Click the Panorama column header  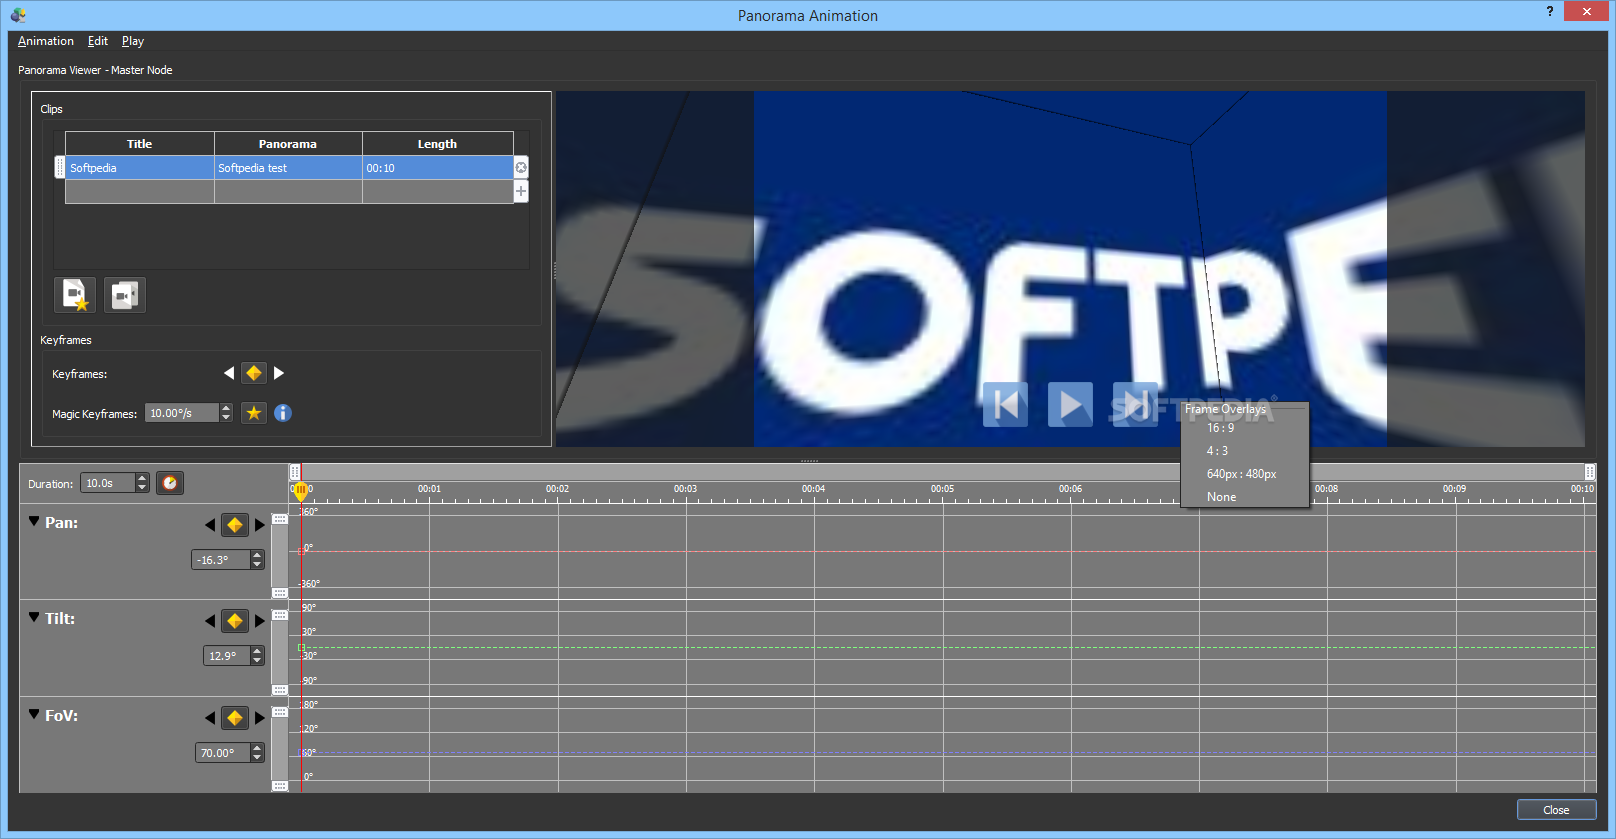tap(288, 144)
